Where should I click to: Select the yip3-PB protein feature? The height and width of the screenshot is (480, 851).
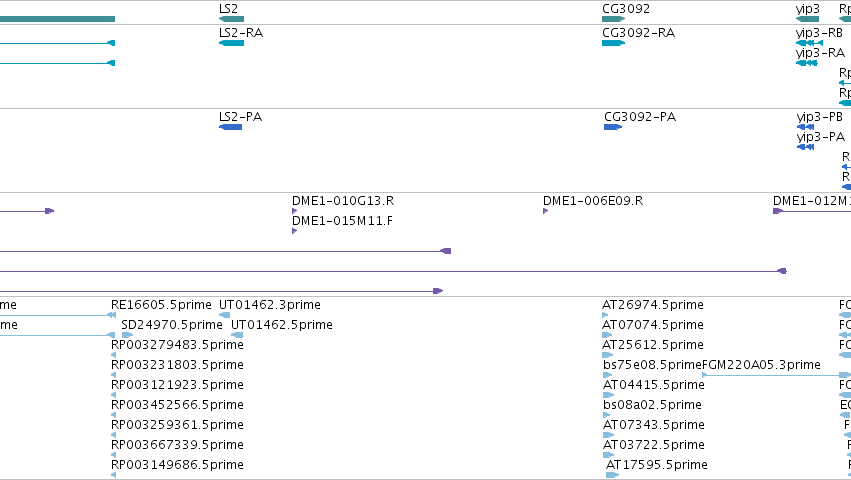click(820, 117)
